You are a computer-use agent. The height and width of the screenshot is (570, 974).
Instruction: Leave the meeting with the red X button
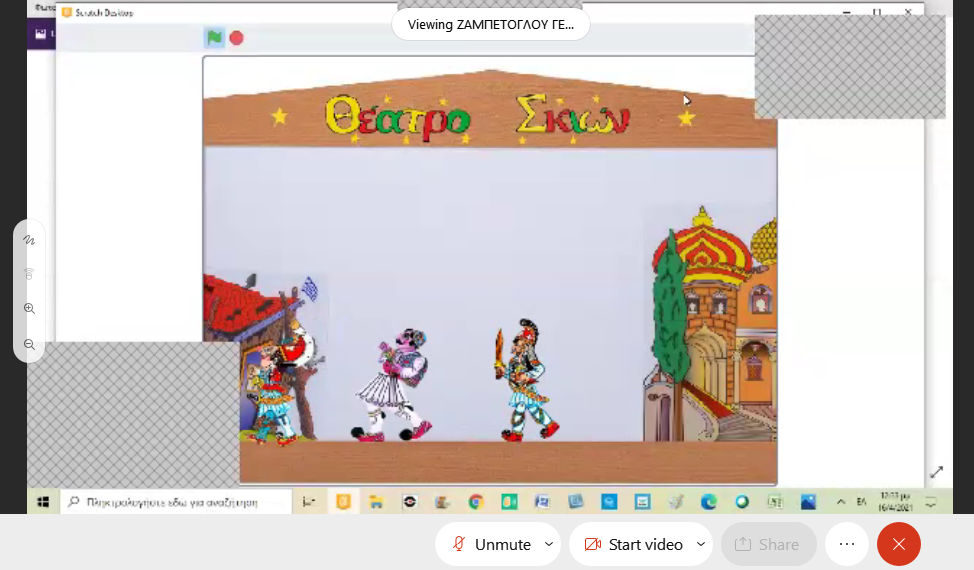click(898, 544)
